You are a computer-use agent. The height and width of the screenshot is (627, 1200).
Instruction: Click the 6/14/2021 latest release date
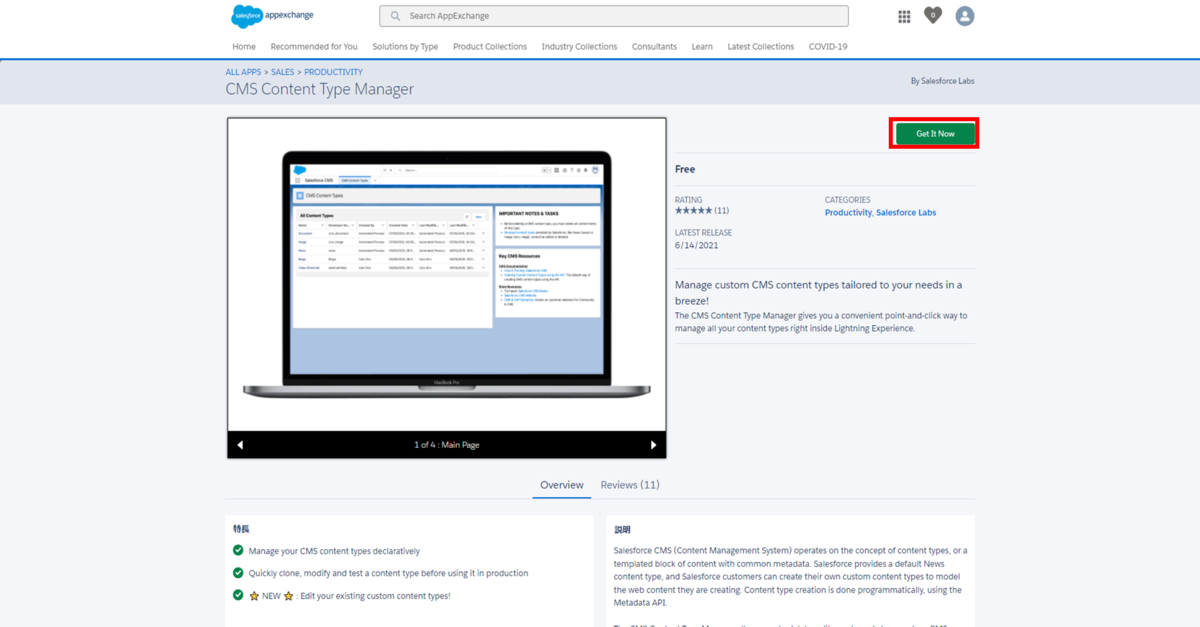tap(695, 246)
